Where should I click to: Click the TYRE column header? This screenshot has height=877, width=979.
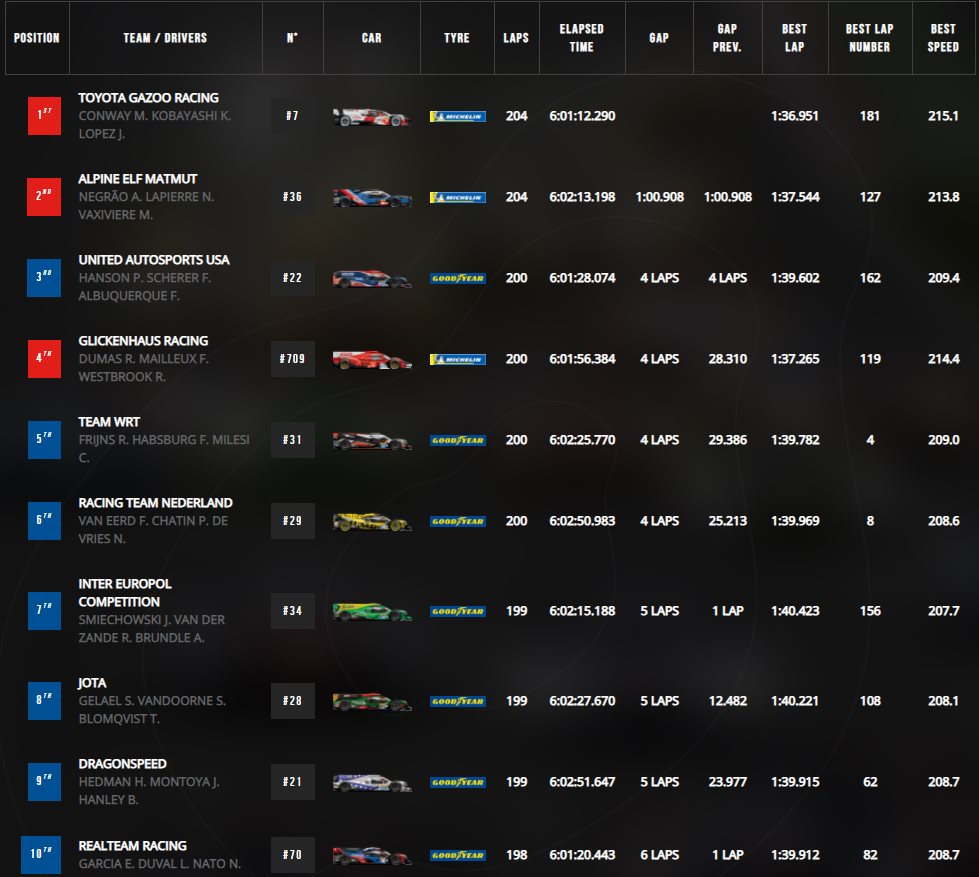[x=457, y=38]
